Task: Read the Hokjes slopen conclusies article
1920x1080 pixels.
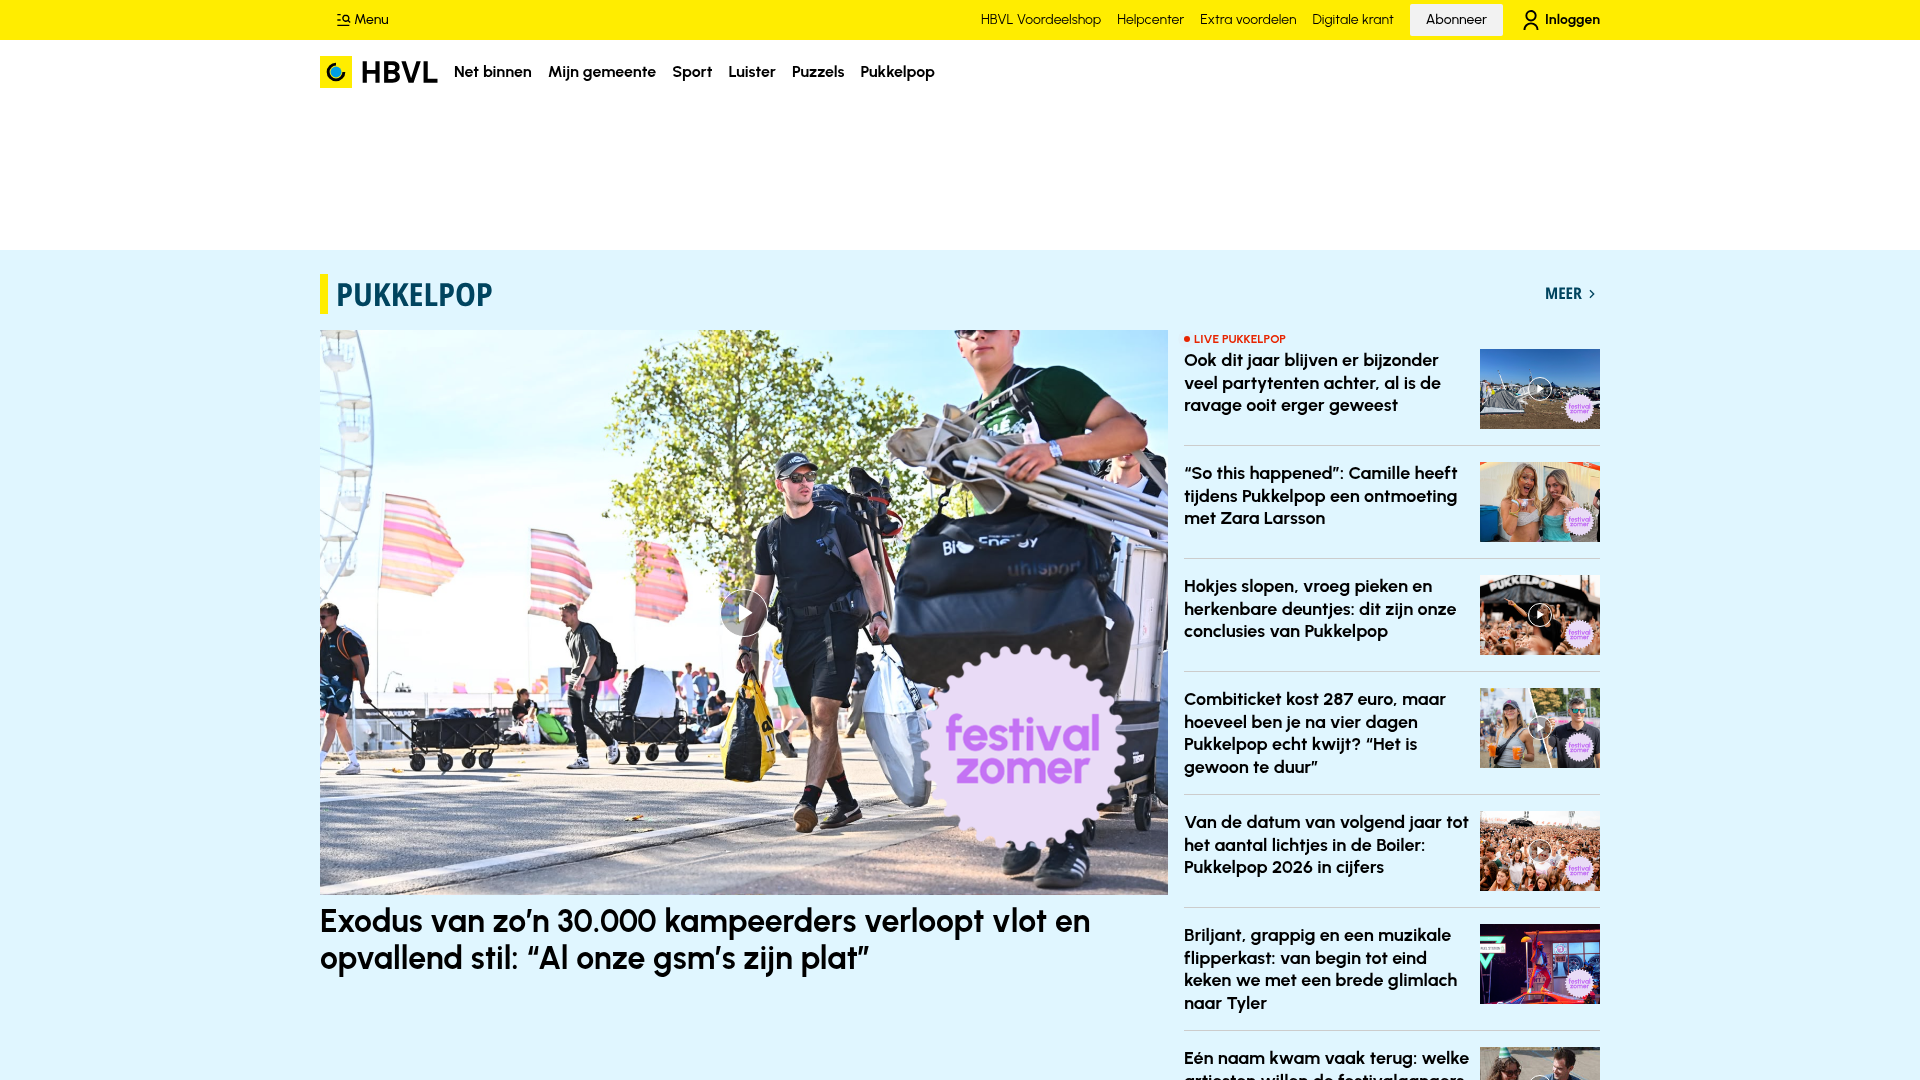Action: coord(1320,609)
